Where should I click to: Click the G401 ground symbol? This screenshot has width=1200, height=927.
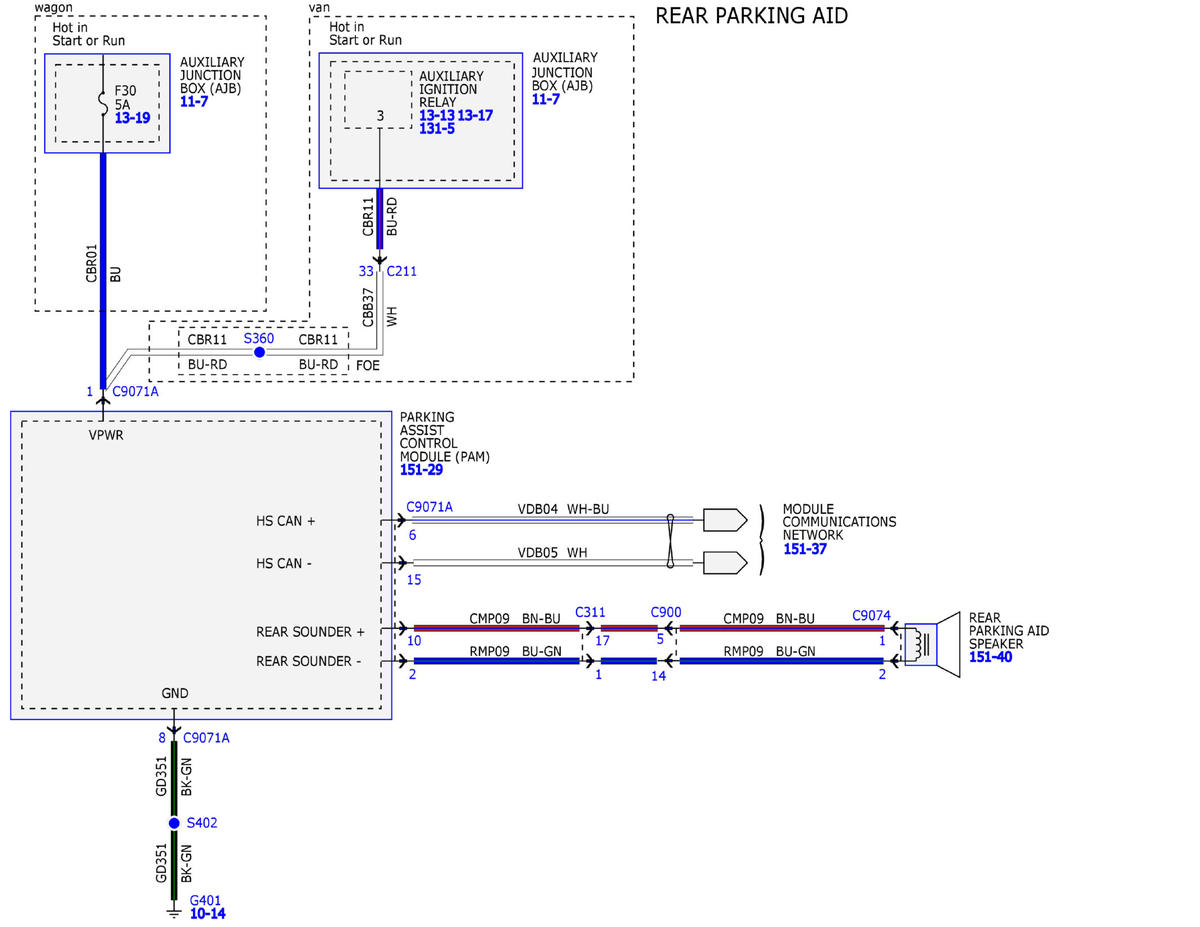tap(174, 911)
